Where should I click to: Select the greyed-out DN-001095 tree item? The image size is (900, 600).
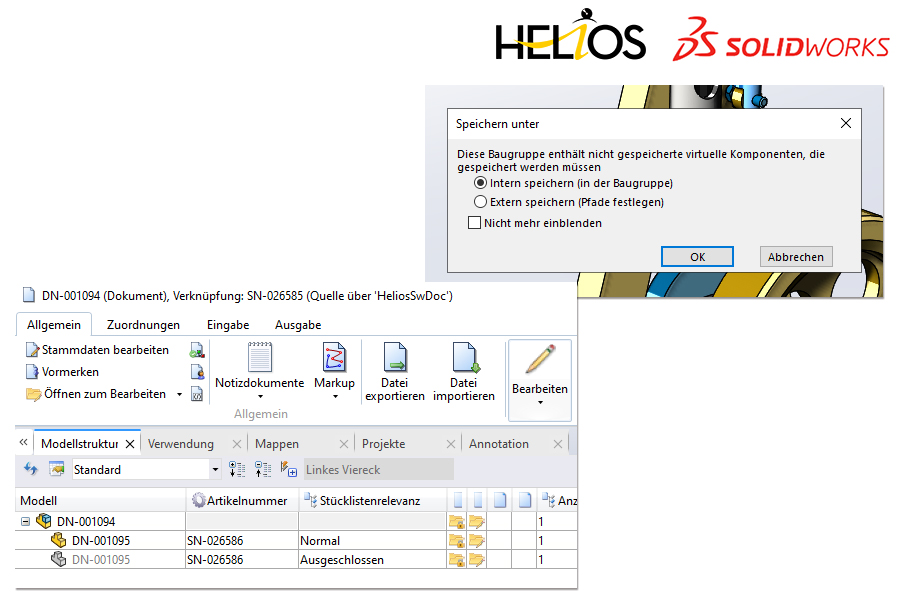(x=101, y=560)
